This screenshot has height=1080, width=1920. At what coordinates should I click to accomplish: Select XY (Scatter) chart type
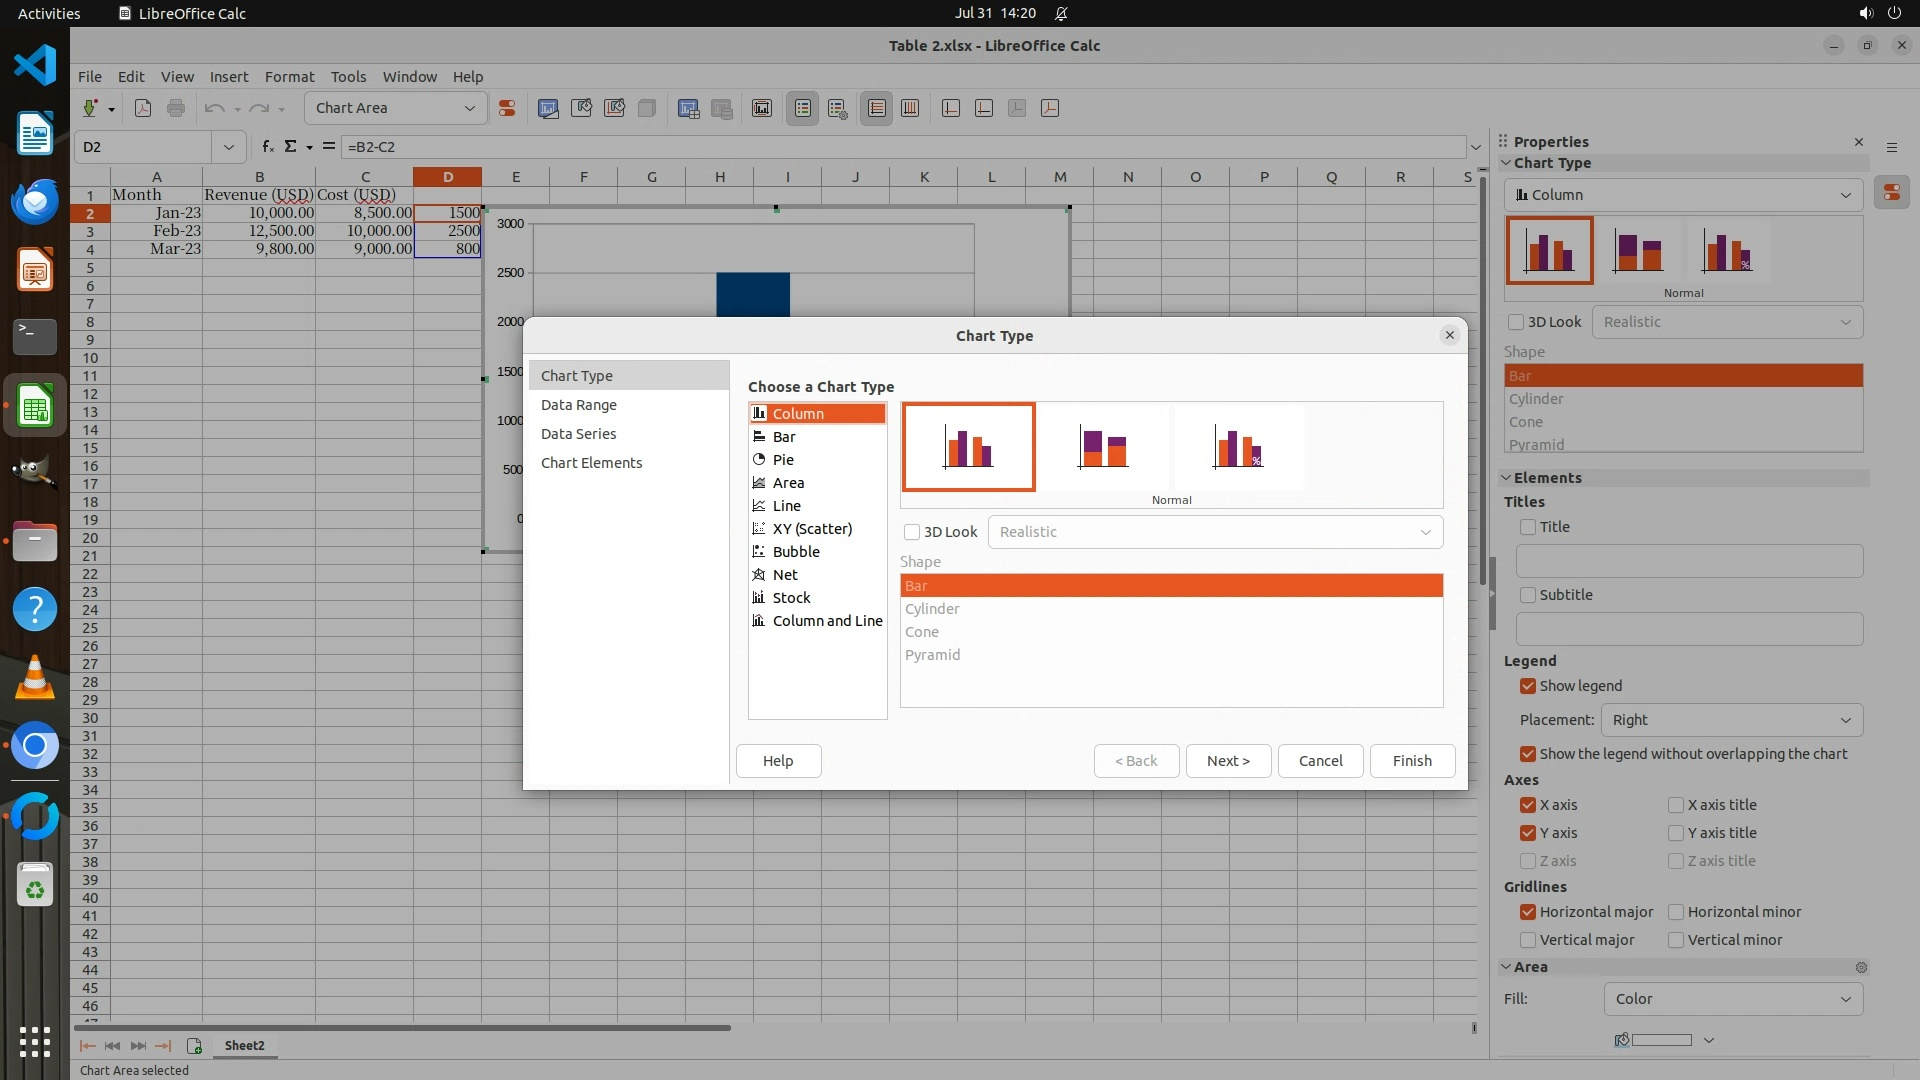(x=812, y=529)
